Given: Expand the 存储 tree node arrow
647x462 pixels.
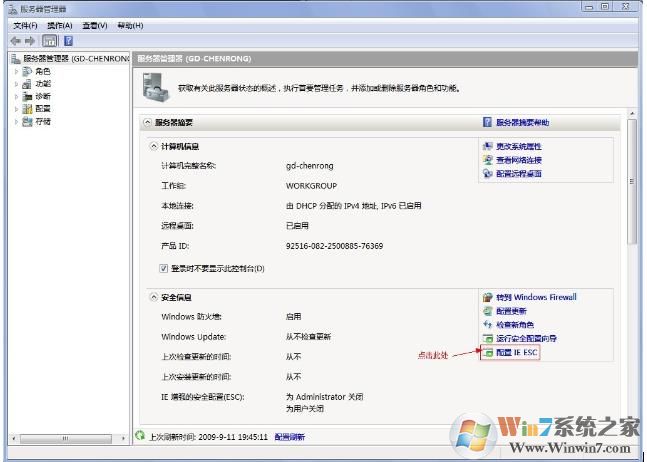Looking at the screenshot, I should (17, 122).
